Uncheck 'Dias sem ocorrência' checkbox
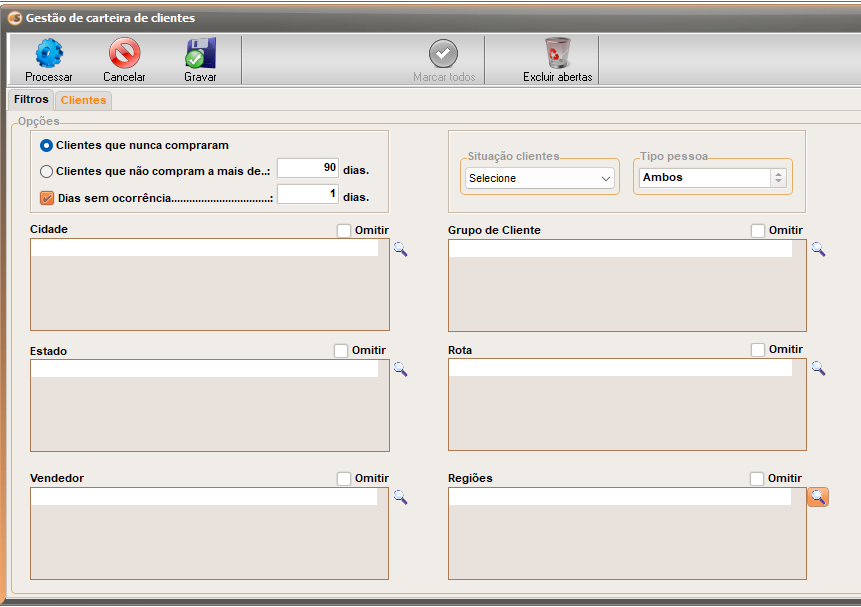861x607 pixels. 46,198
